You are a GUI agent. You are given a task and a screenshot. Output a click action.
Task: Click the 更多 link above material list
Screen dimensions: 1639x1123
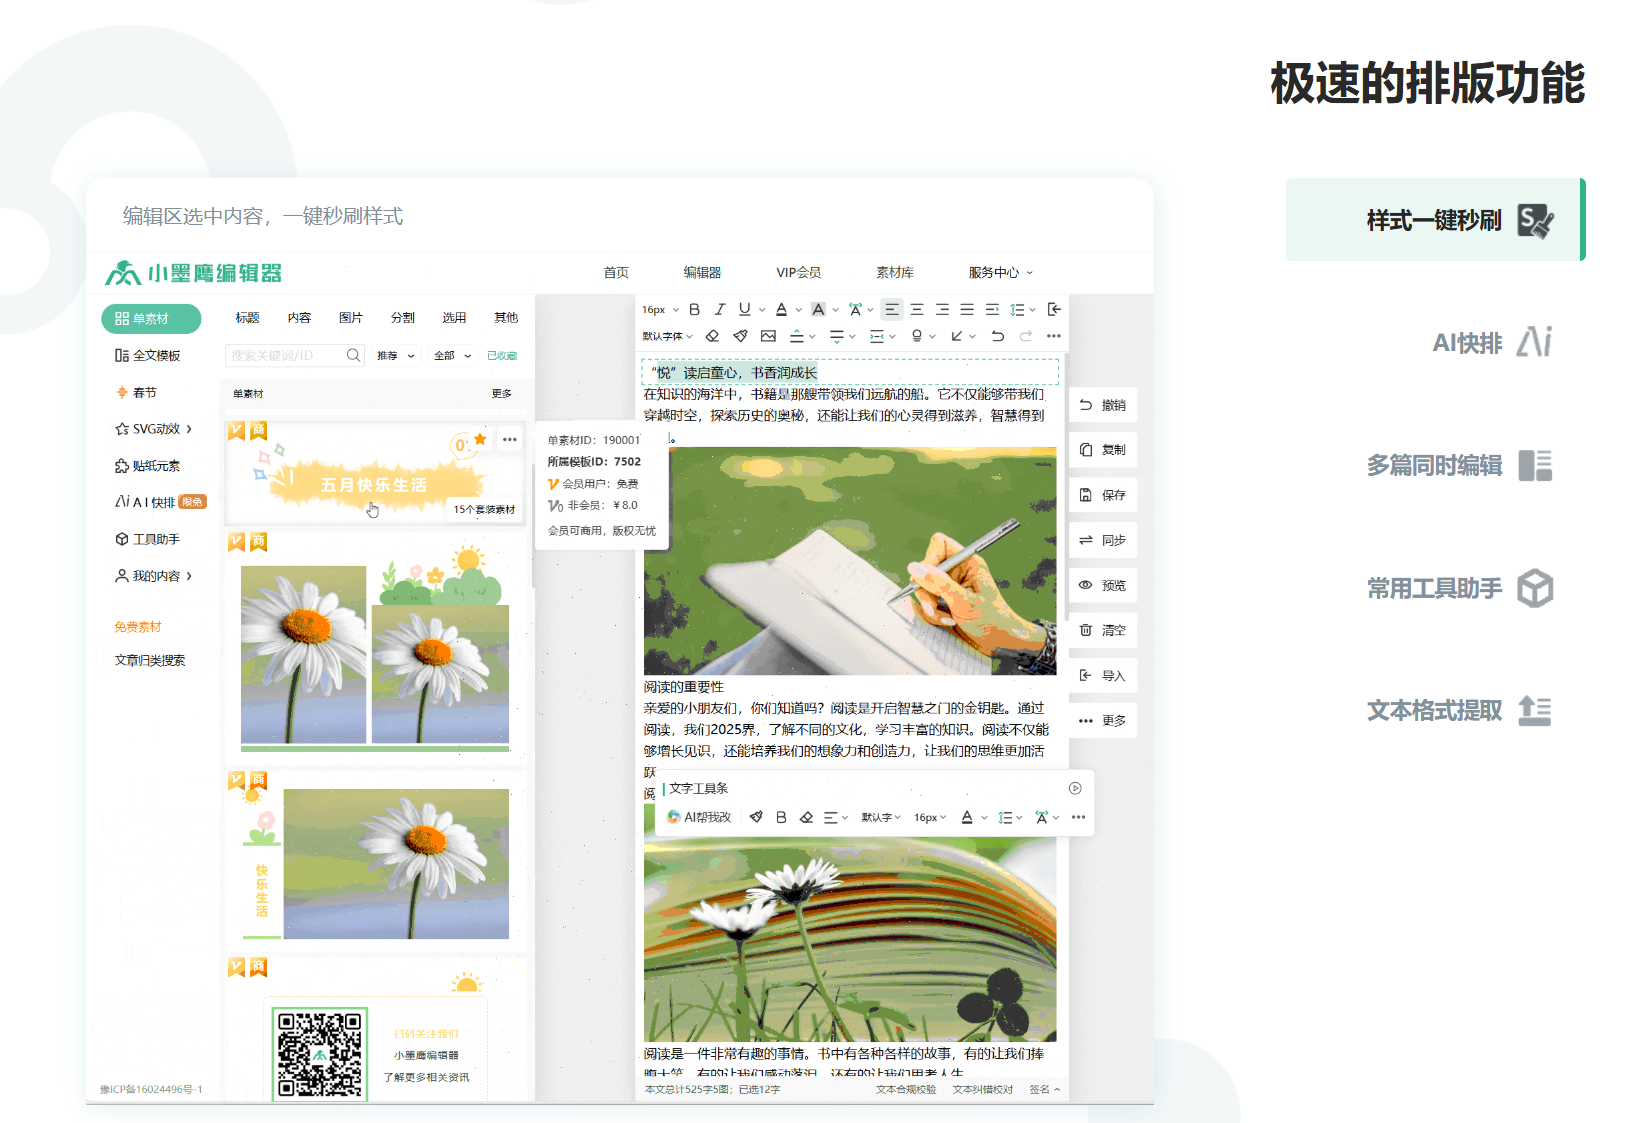coord(501,394)
